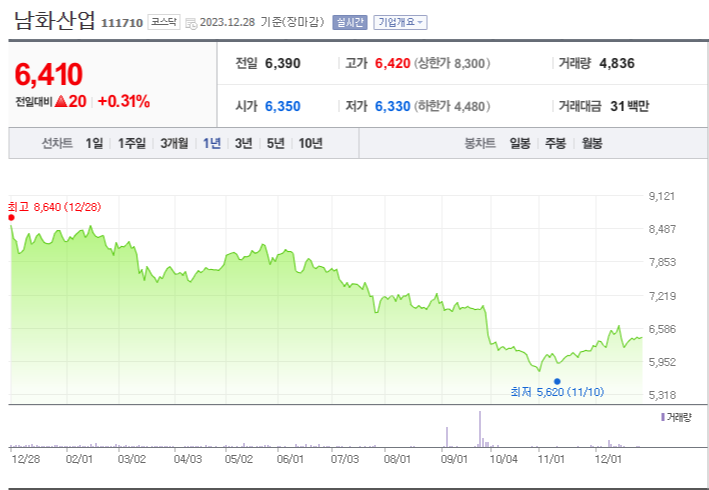This screenshot has width=709, height=490.
Task: Click the volume bar above 09/01
Action: (447, 437)
